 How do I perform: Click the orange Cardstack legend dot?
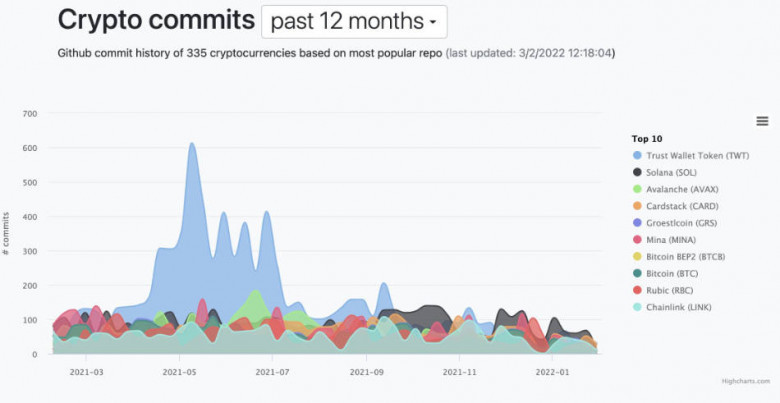(x=637, y=206)
